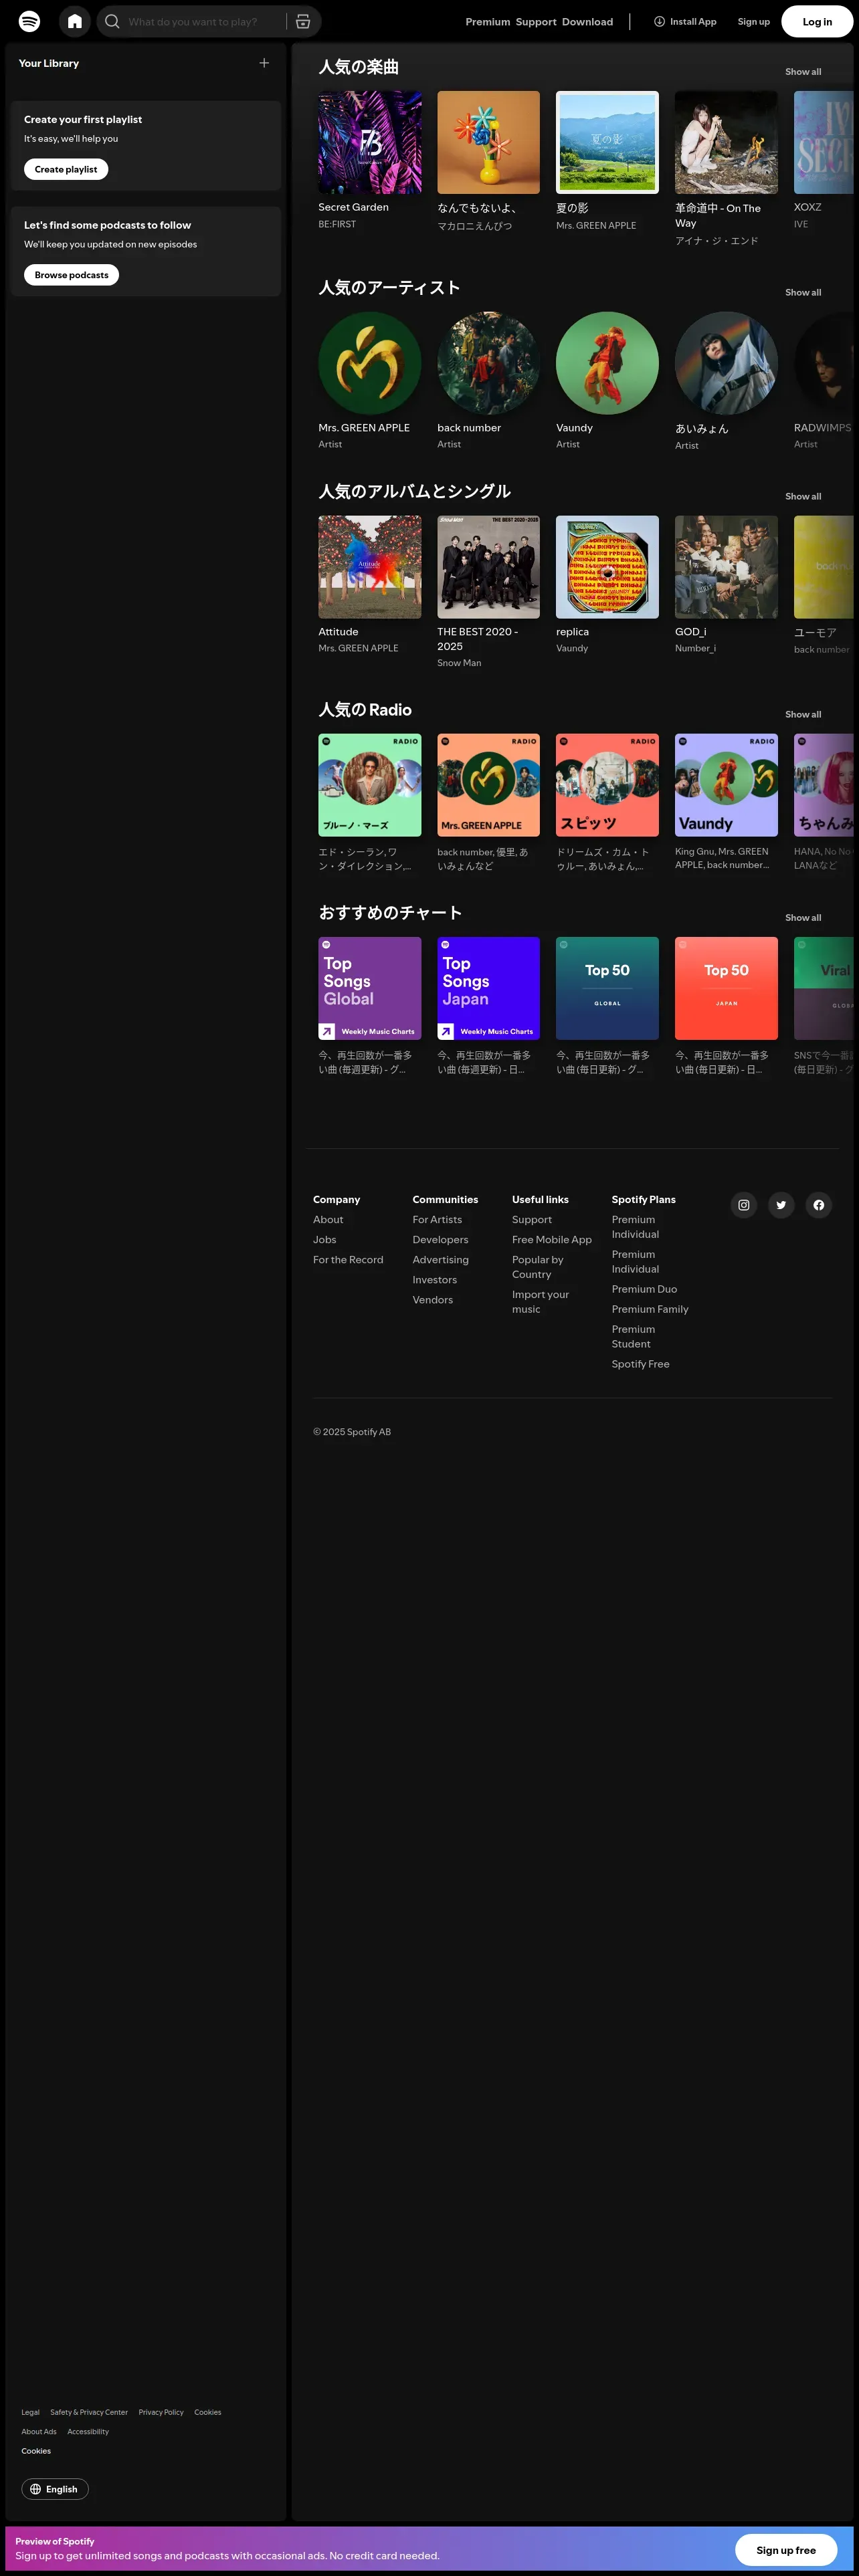Click the Sign up link in header
This screenshot has height=2576, width=859.
(x=754, y=21)
